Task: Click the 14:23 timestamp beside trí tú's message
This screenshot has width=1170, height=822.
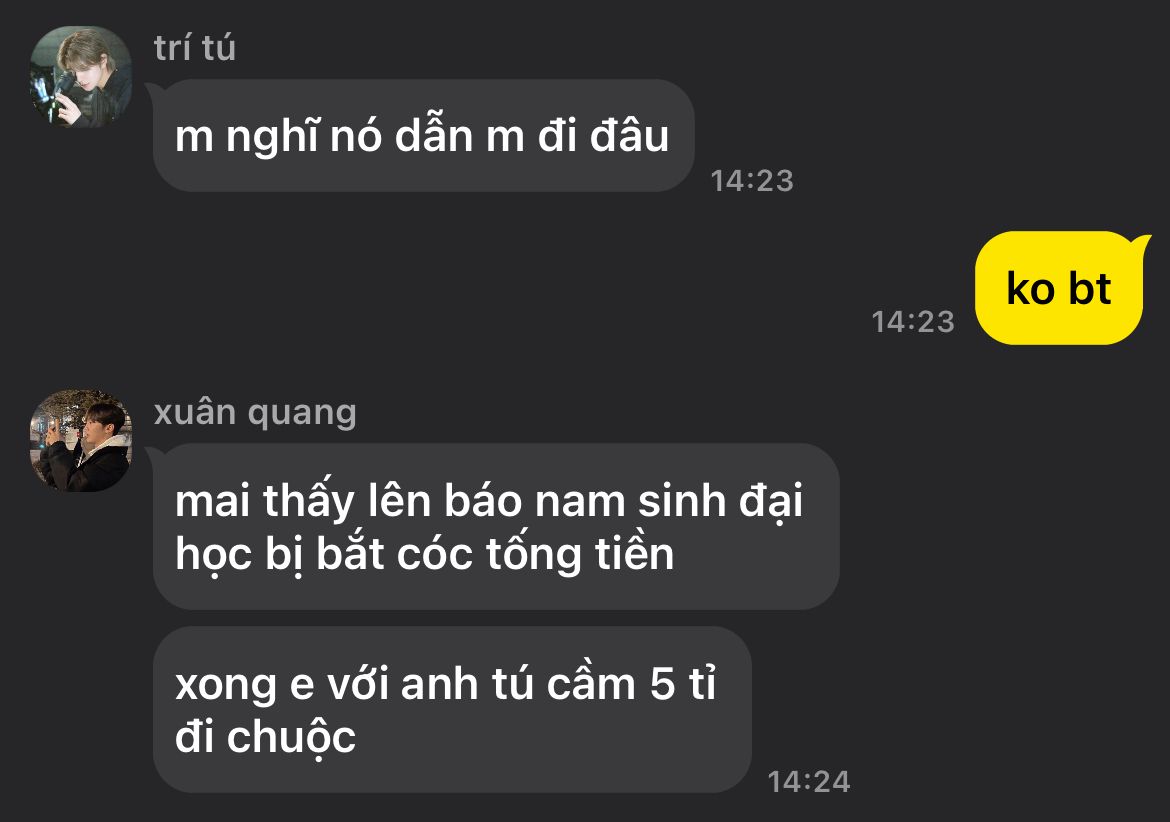Action: pos(751,181)
